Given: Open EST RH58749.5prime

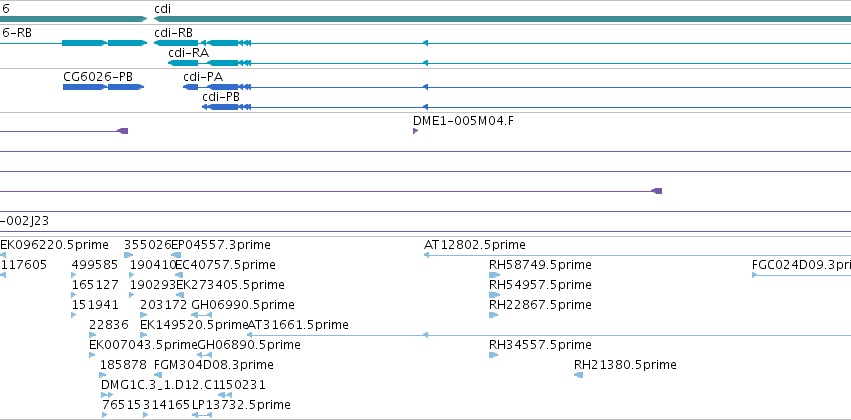Looking at the screenshot, I should tap(540, 265).
